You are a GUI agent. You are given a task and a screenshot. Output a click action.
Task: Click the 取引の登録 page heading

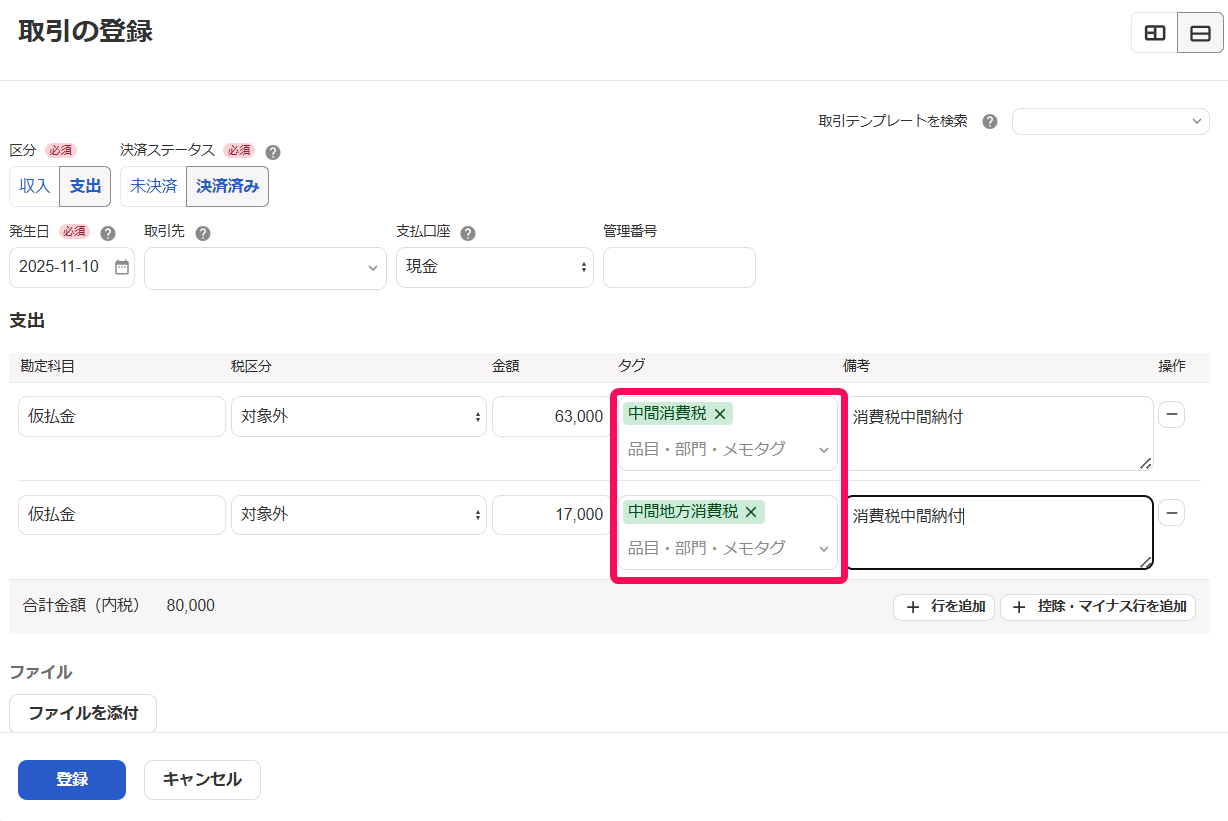coord(85,31)
